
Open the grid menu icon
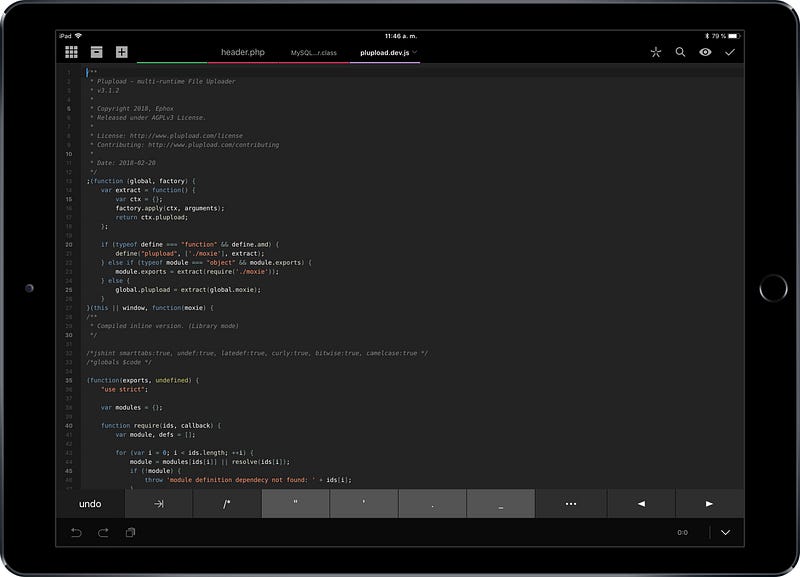72,52
